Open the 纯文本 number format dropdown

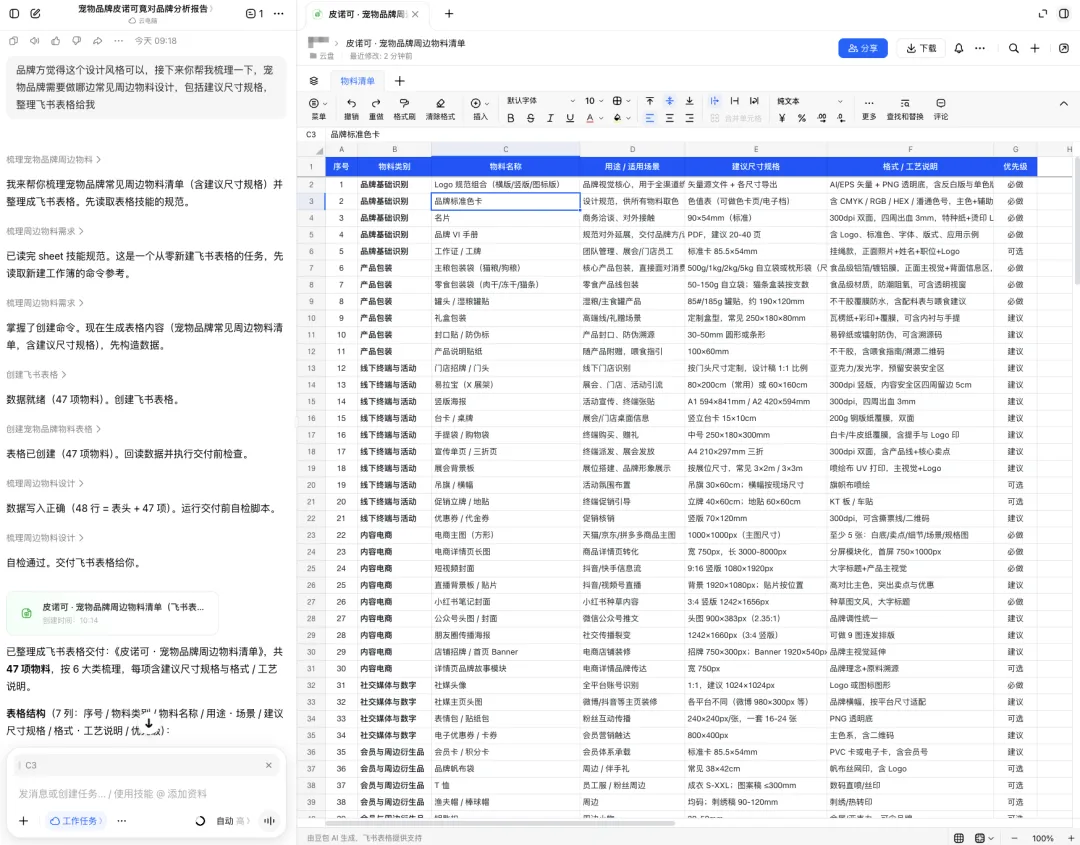[810, 101]
